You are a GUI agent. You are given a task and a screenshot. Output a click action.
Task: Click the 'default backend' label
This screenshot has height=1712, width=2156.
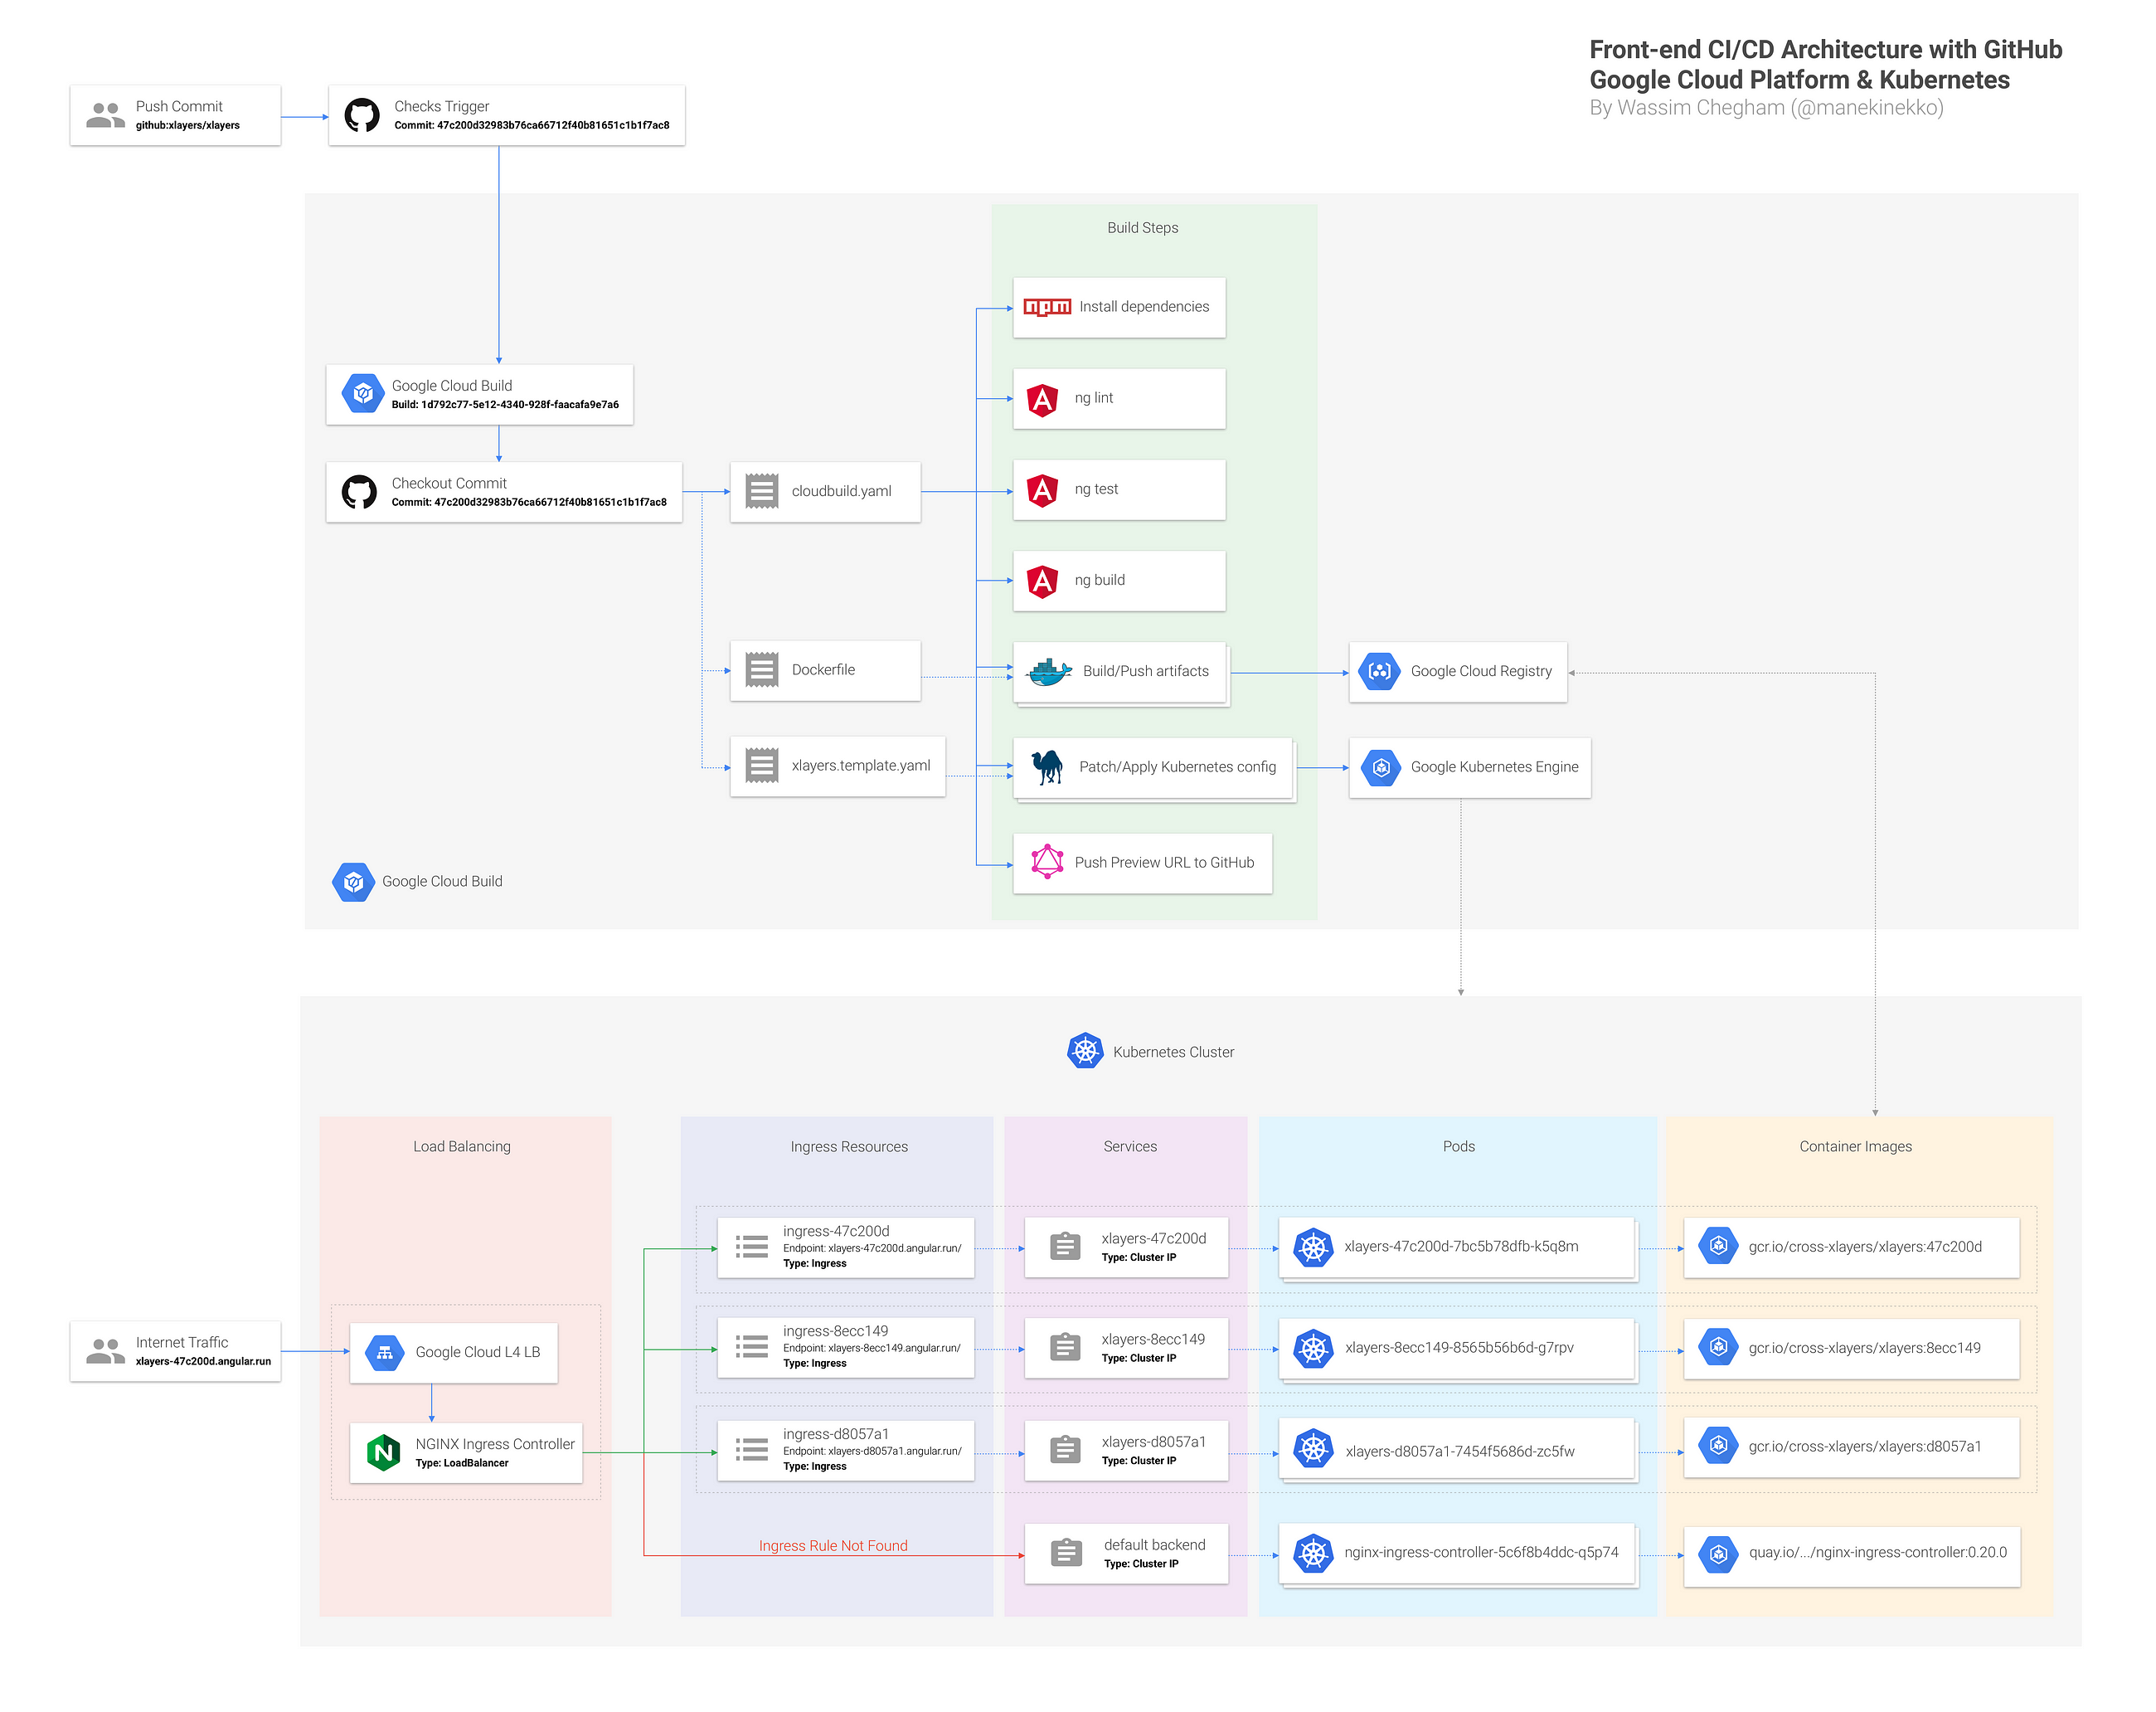coord(1154,1546)
